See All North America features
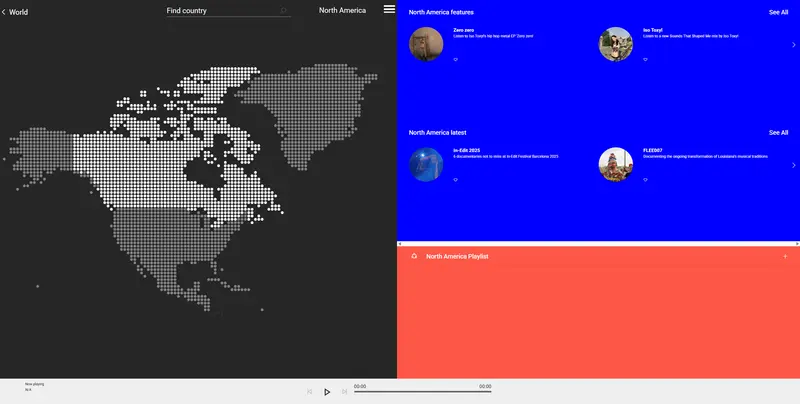Viewport: 800px width, 404px height. tap(778, 12)
